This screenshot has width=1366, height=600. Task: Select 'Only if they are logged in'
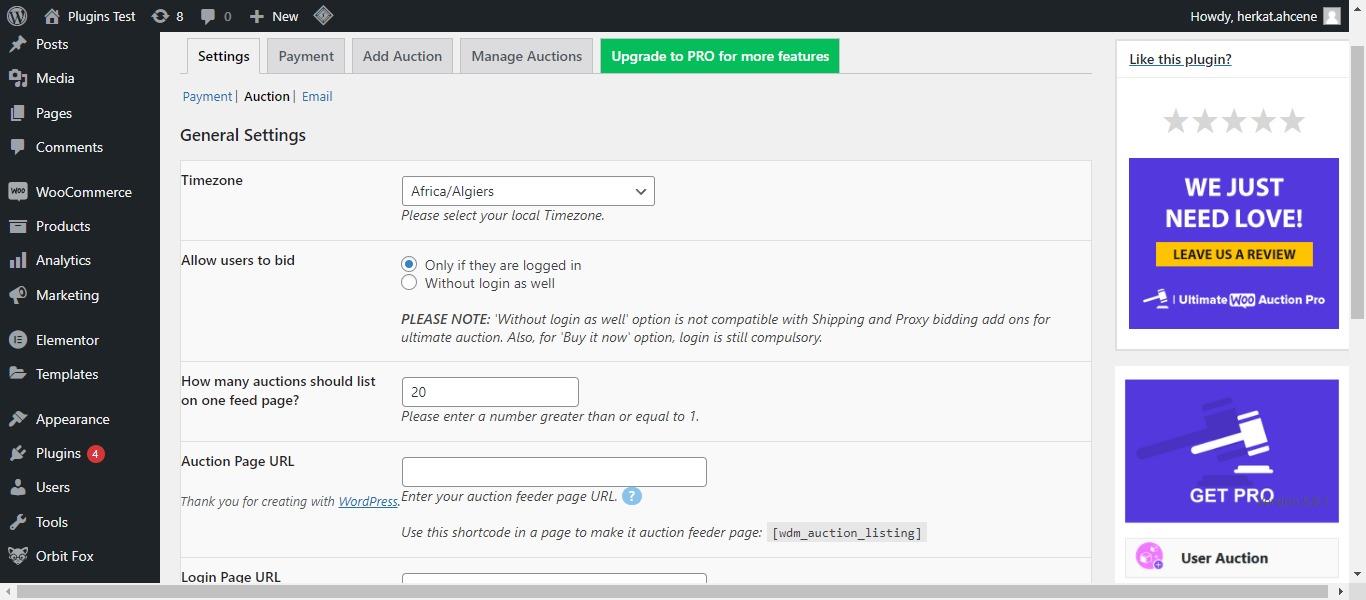coord(409,265)
